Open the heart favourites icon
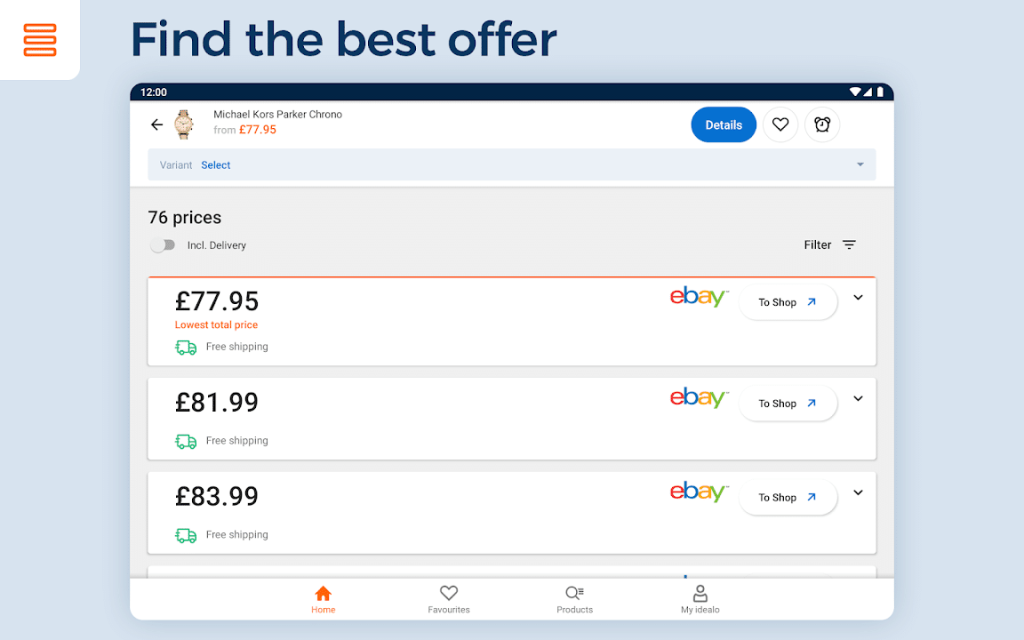The width and height of the screenshot is (1024, 640). (781, 124)
